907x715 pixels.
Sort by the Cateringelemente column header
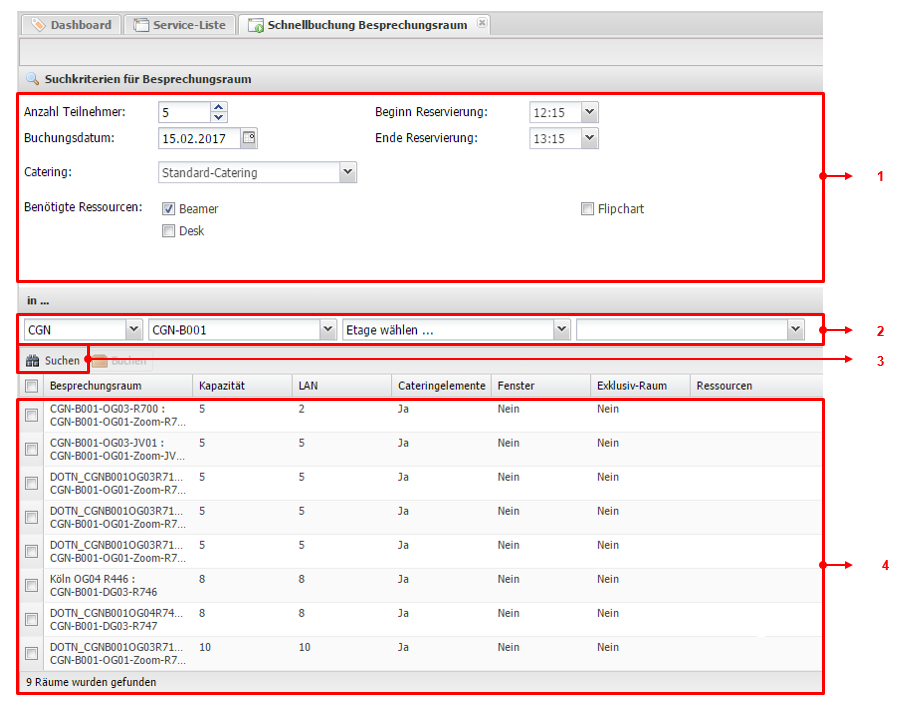coord(441,386)
